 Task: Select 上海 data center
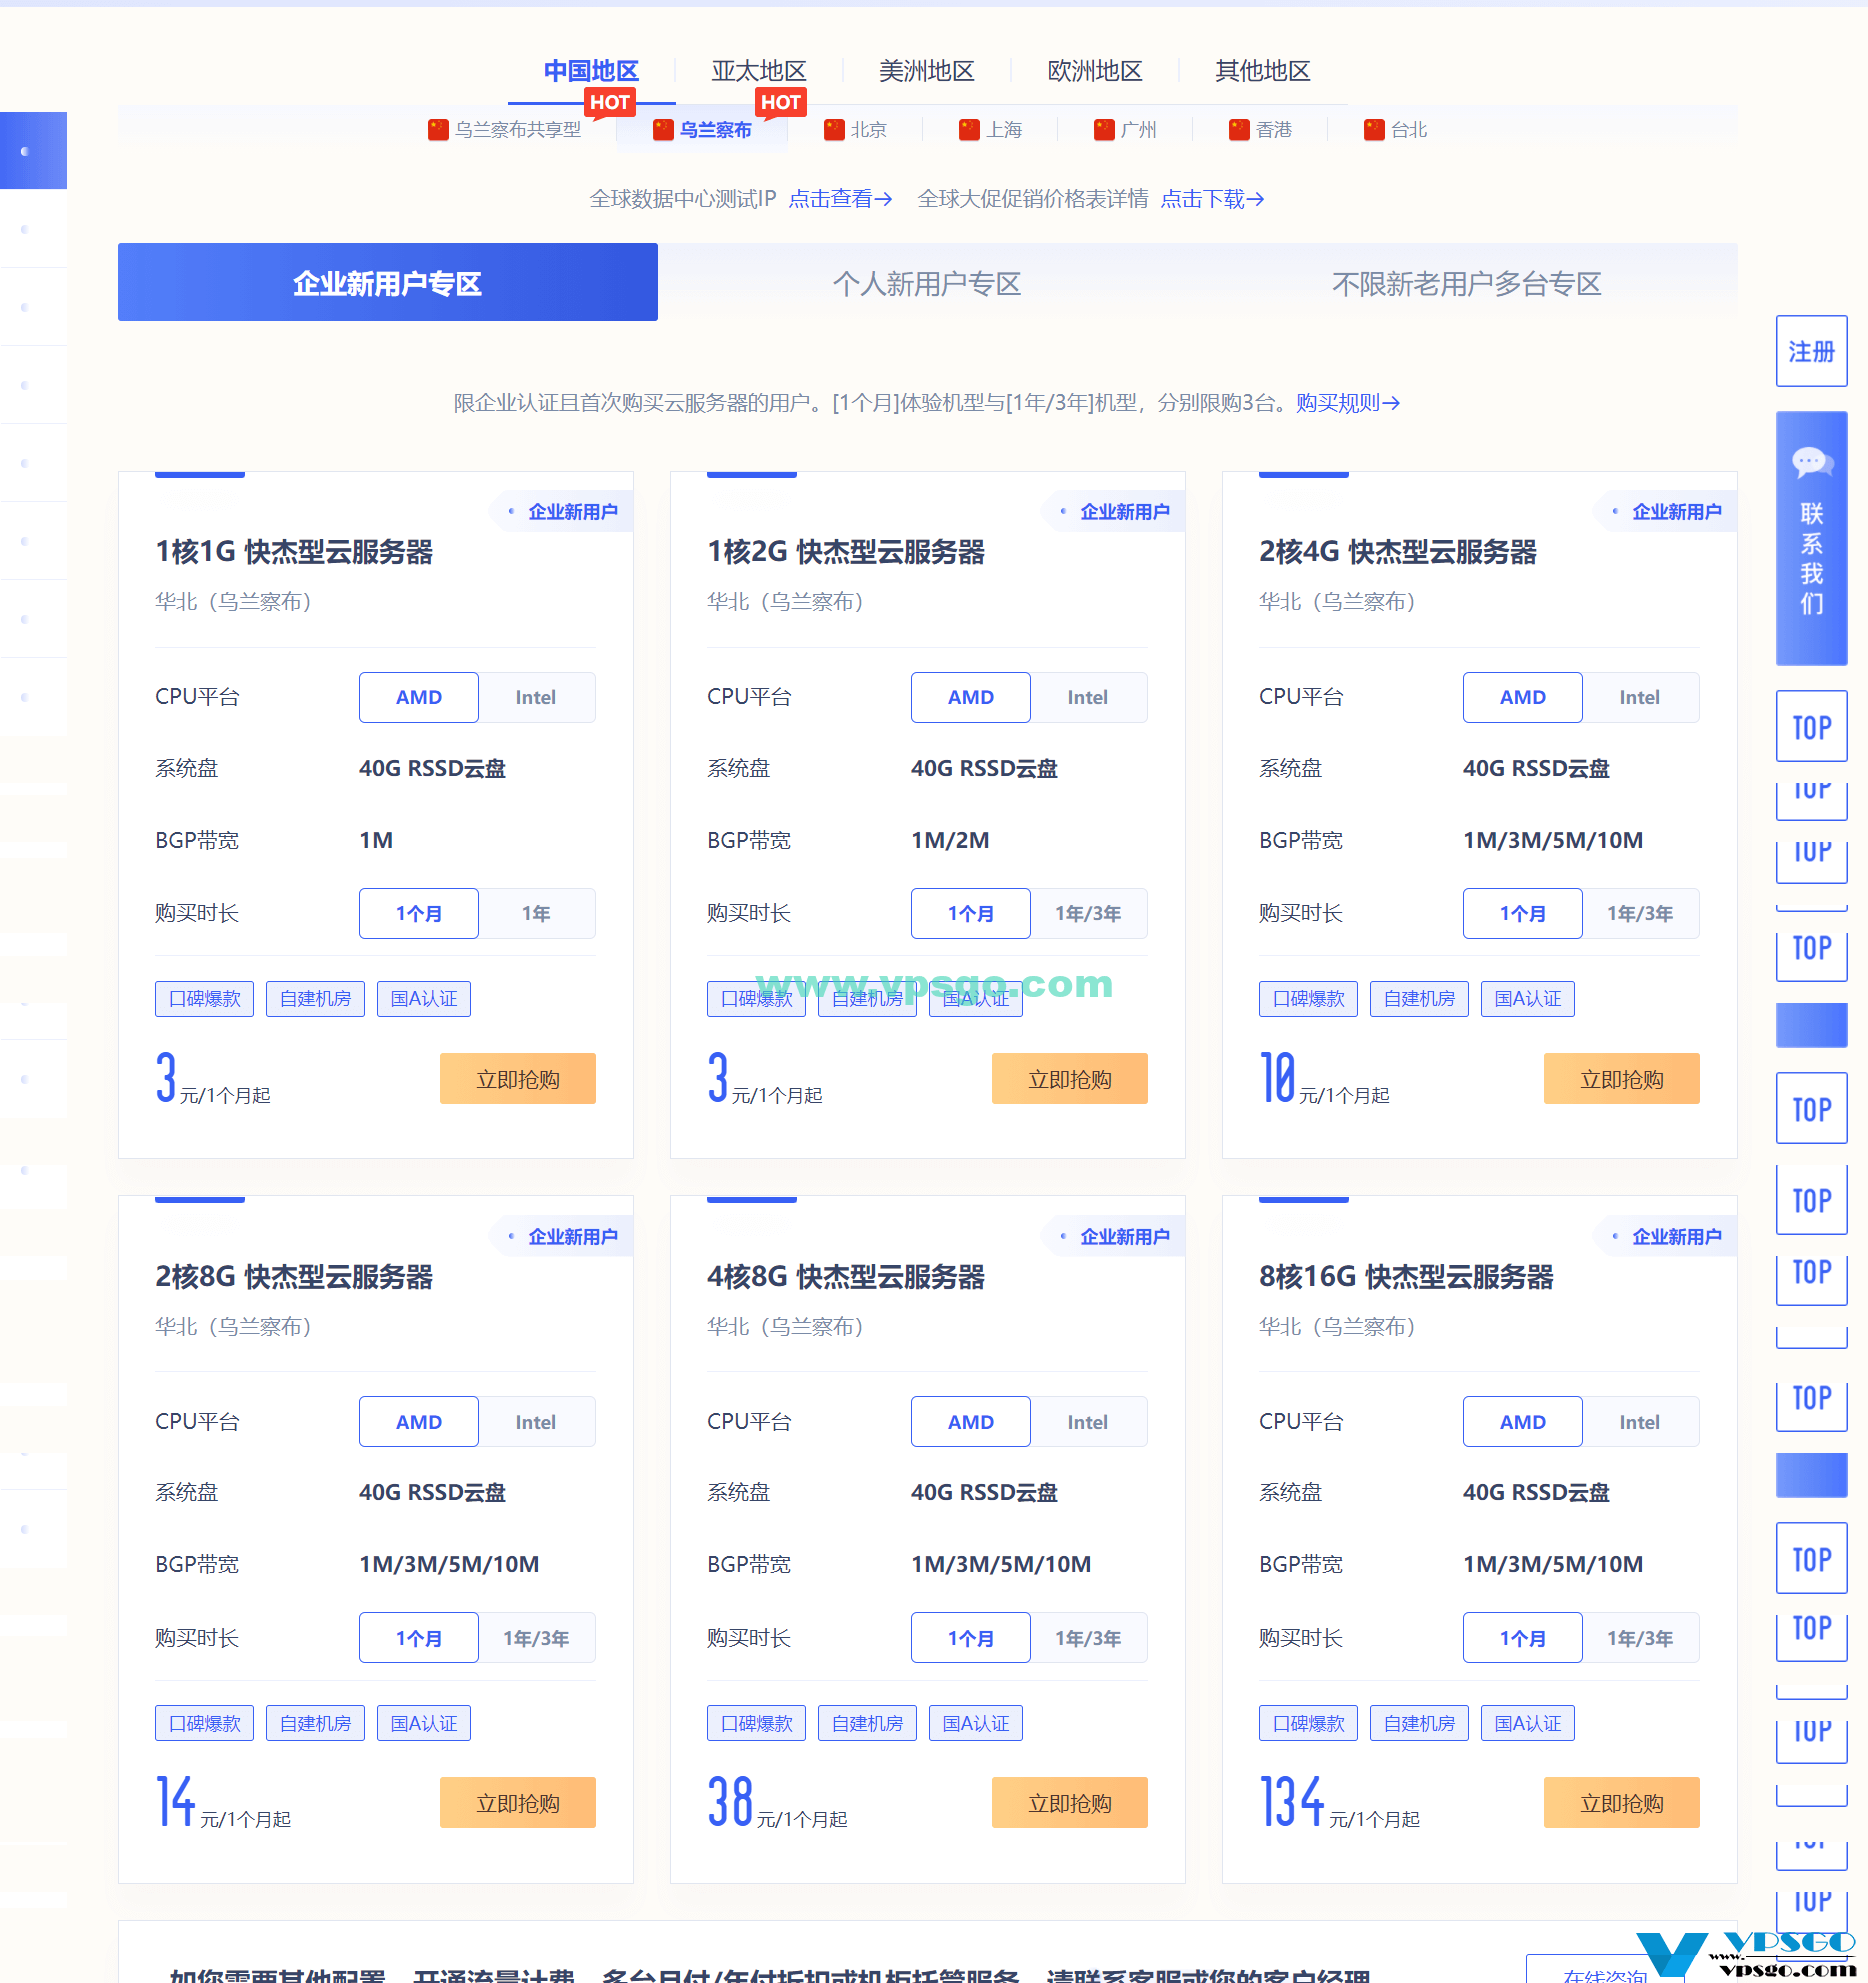click(990, 130)
